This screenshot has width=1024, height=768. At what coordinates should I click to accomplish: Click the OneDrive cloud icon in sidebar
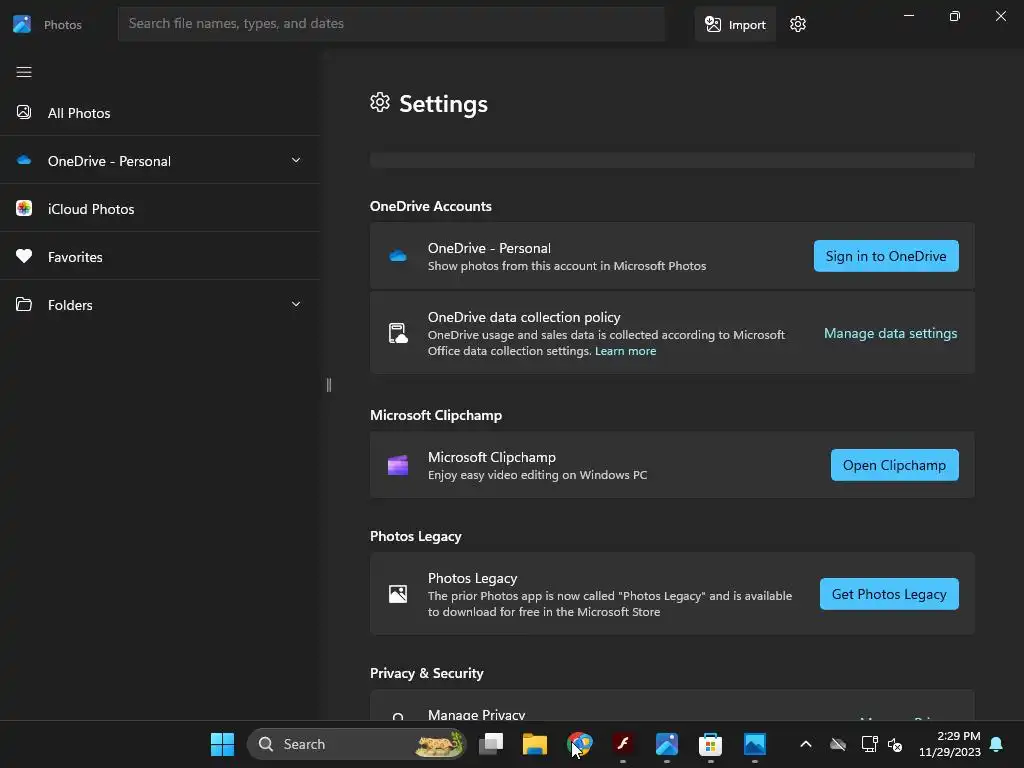coord(24,160)
